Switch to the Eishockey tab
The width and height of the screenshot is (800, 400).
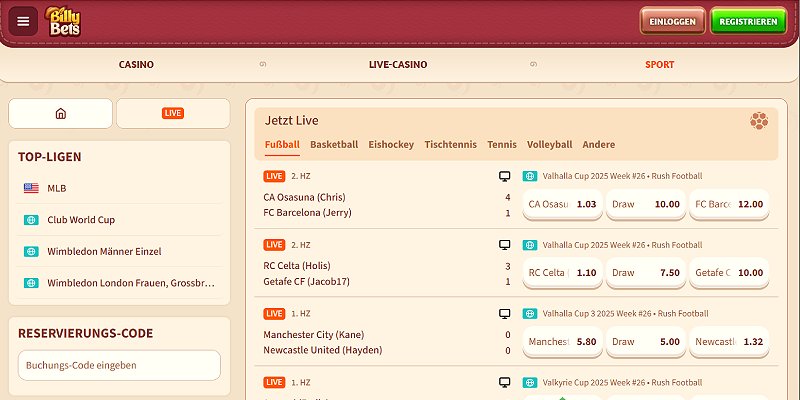coord(391,145)
